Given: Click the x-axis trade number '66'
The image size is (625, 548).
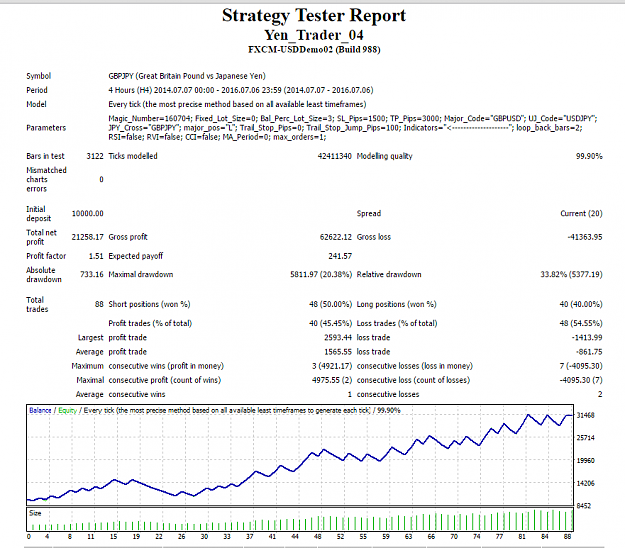Looking at the screenshot, I should 431,537.
